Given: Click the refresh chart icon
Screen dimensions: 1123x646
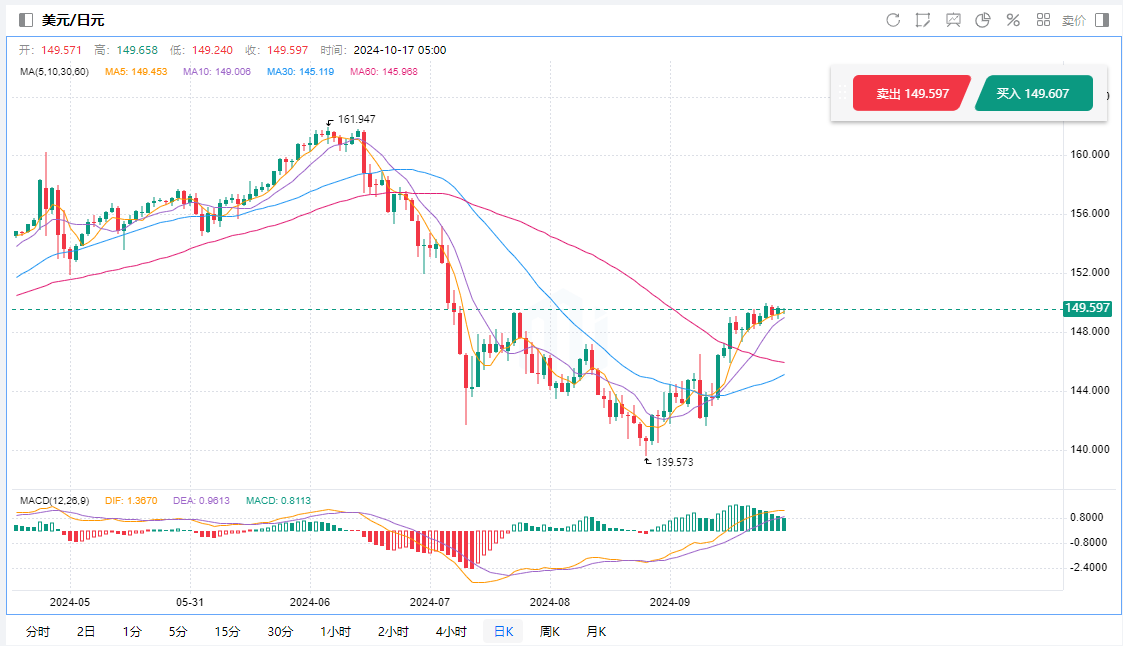Looking at the screenshot, I should 893,20.
